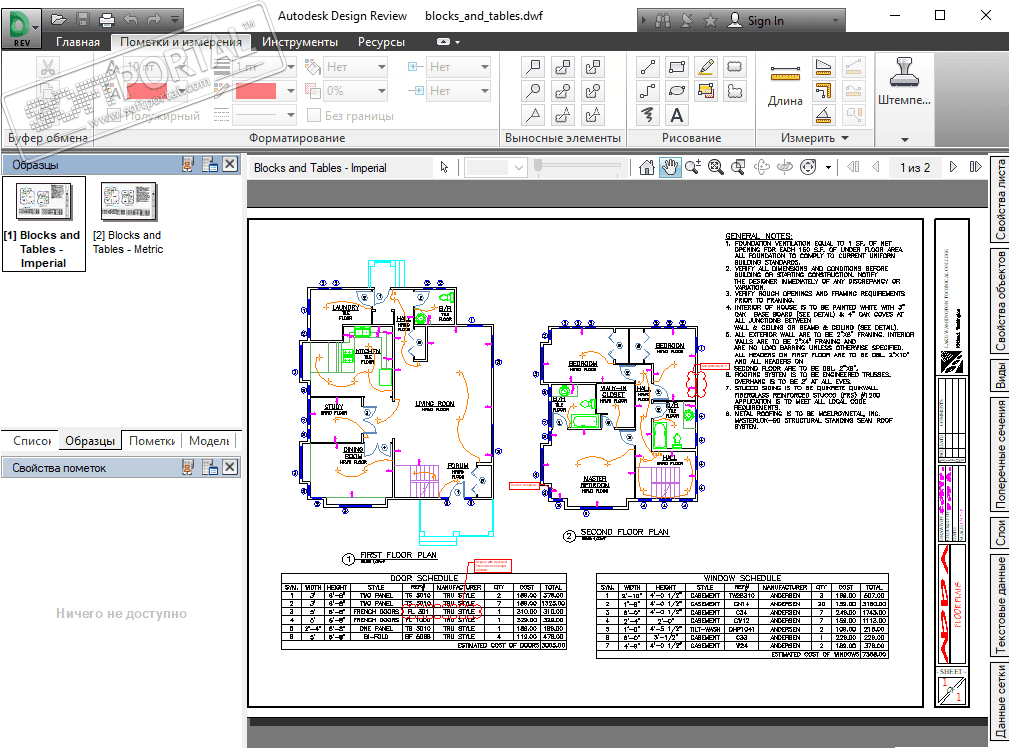Viewport: 1010px width, 749px height.
Task: Open the Слои side panel
Action: point(1000,533)
